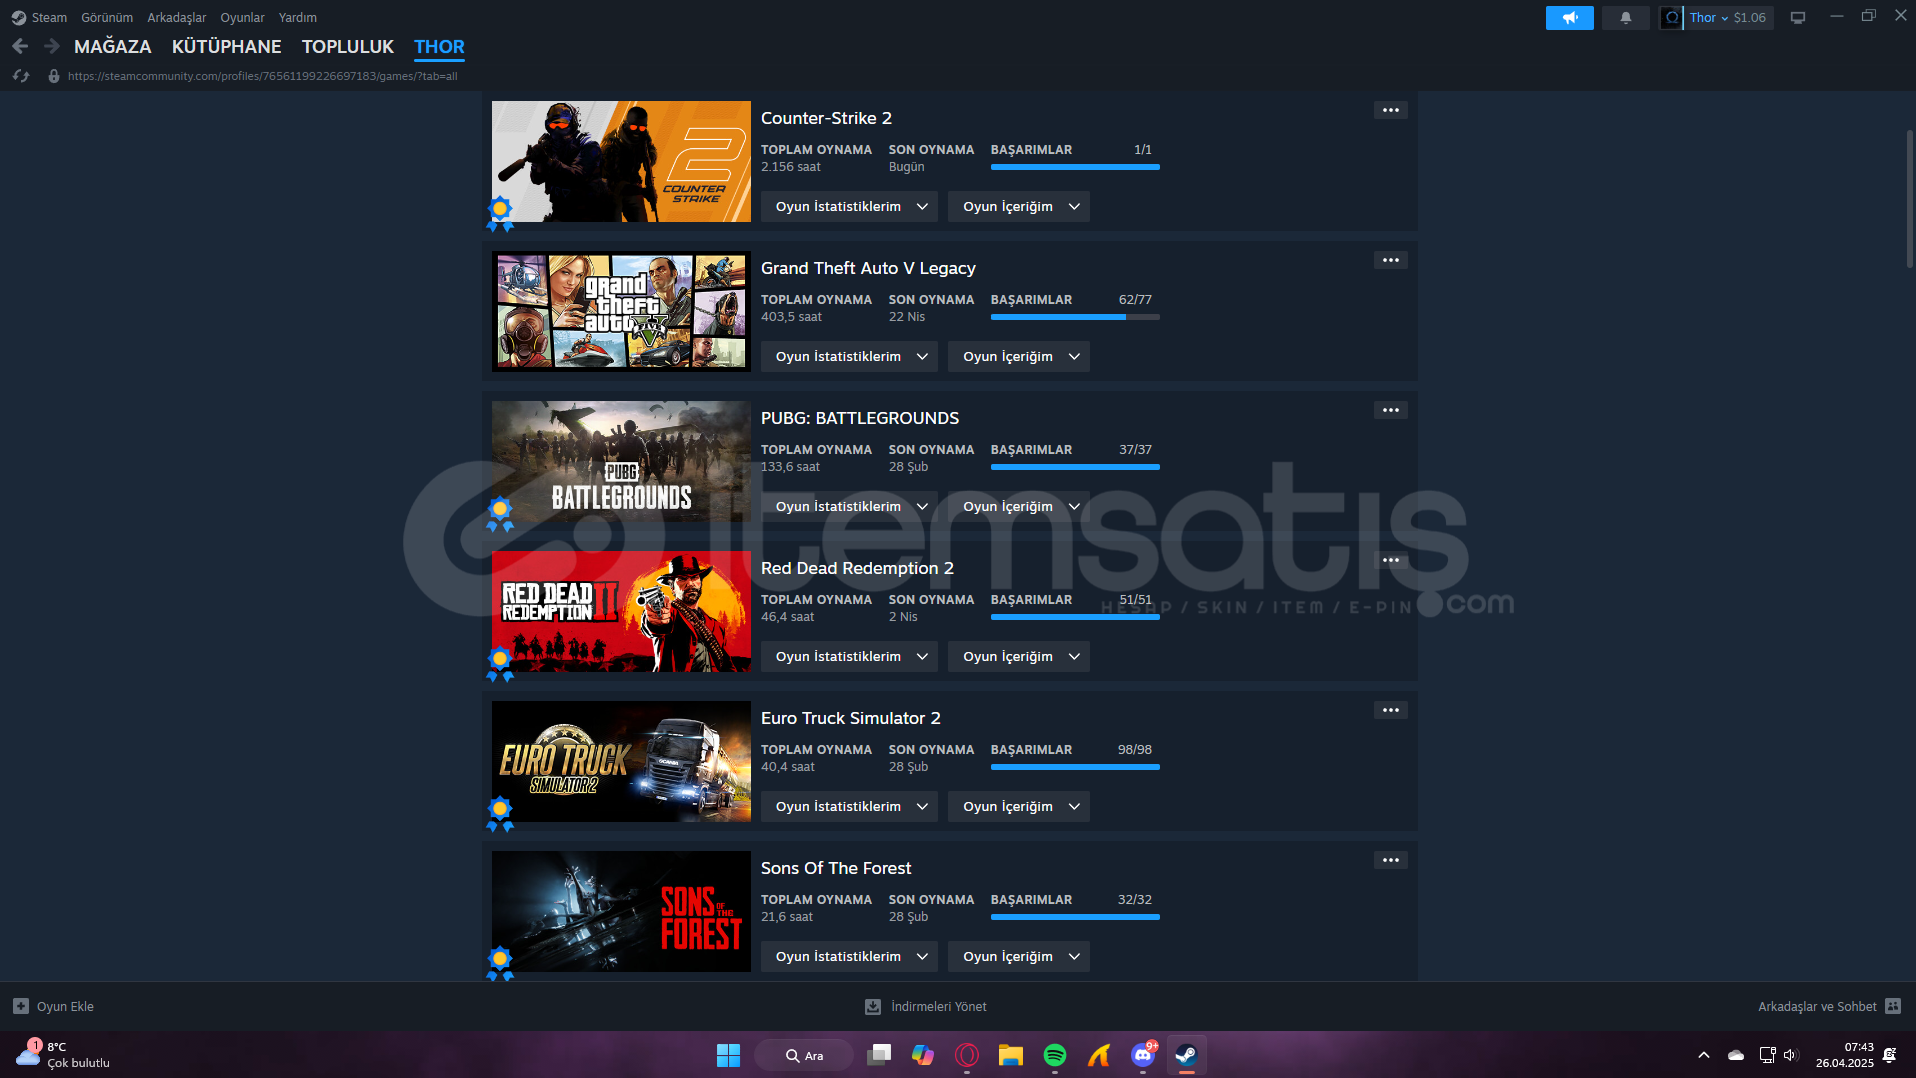The height and width of the screenshot is (1078, 1916).
Task: Expand Oyun İstatistiklerim for PUBG: BATTLEGROUNDS
Action: [849, 506]
